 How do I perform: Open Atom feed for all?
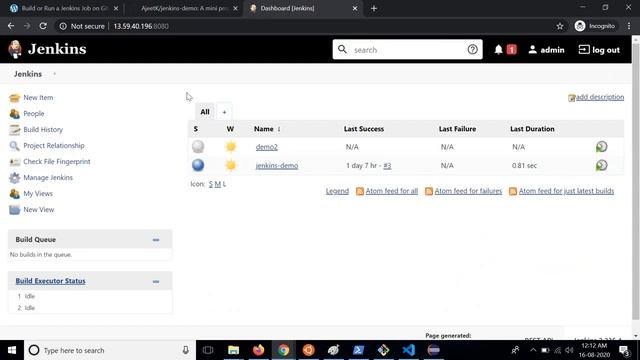391,191
